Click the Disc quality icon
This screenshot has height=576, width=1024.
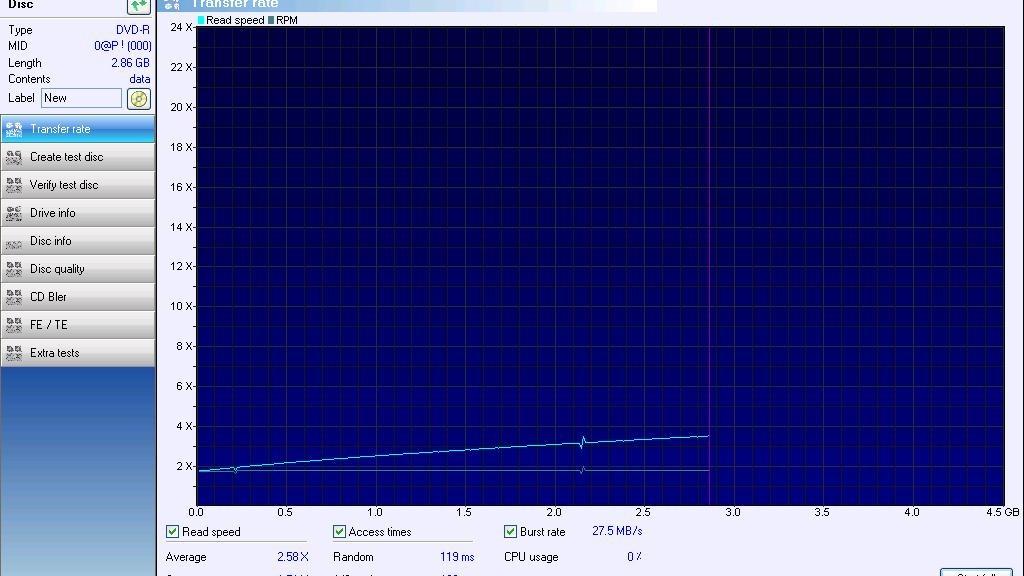click(x=14, y=269)
